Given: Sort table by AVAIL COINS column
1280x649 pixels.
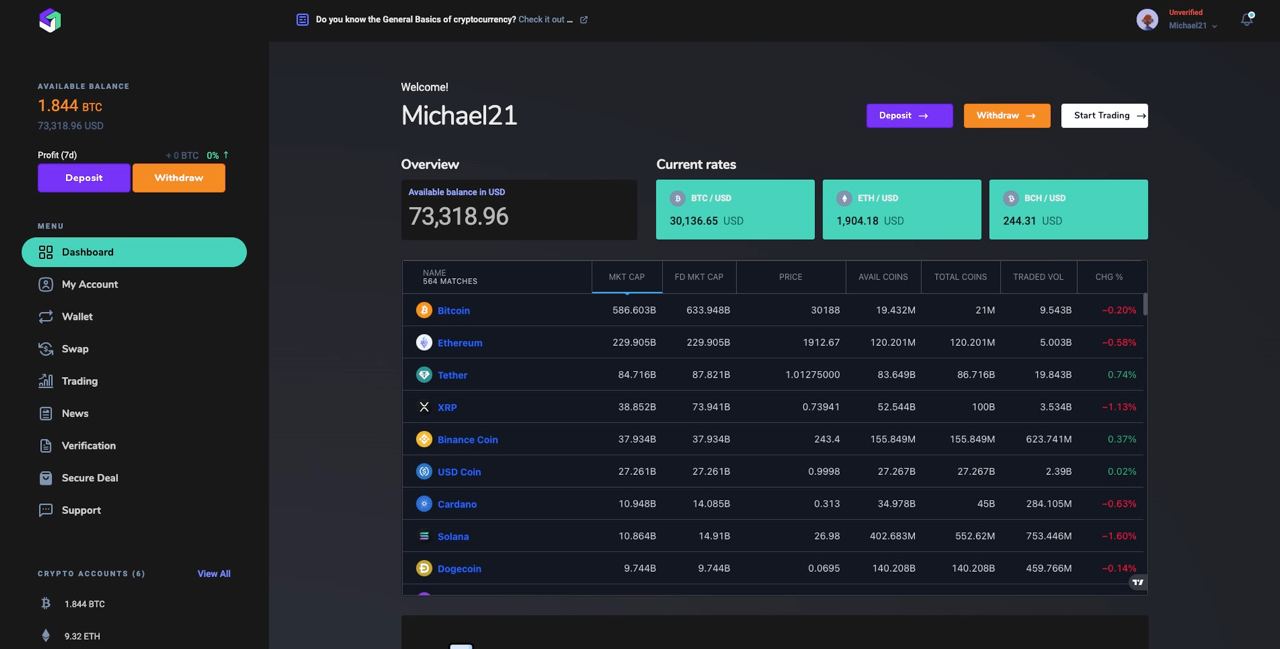Looking at the screenshot, I should click(883, 277).
